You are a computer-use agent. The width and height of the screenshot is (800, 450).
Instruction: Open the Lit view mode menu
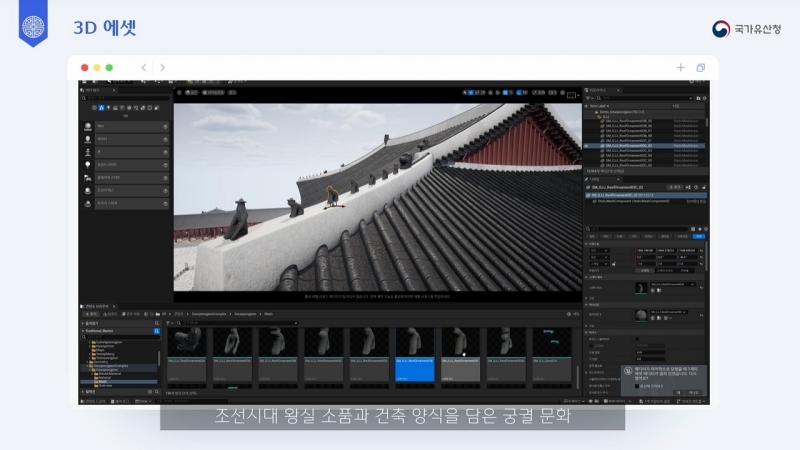(213, 92)
